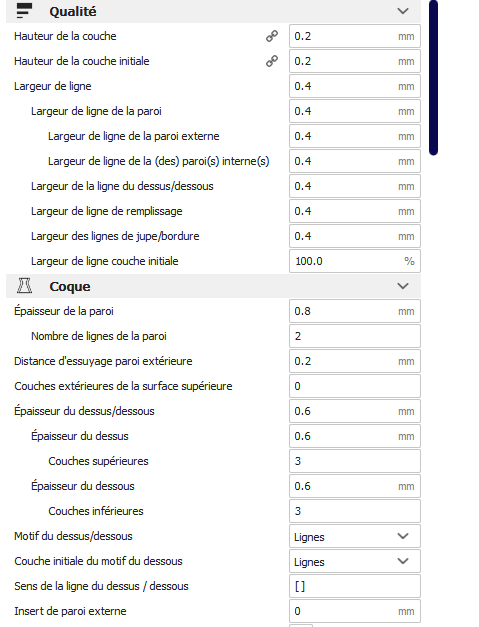The width and height of the screenshot is (479, 627).
Task: Open Couche initiale du motif du dessous dropdown
Action: [355, 561]
